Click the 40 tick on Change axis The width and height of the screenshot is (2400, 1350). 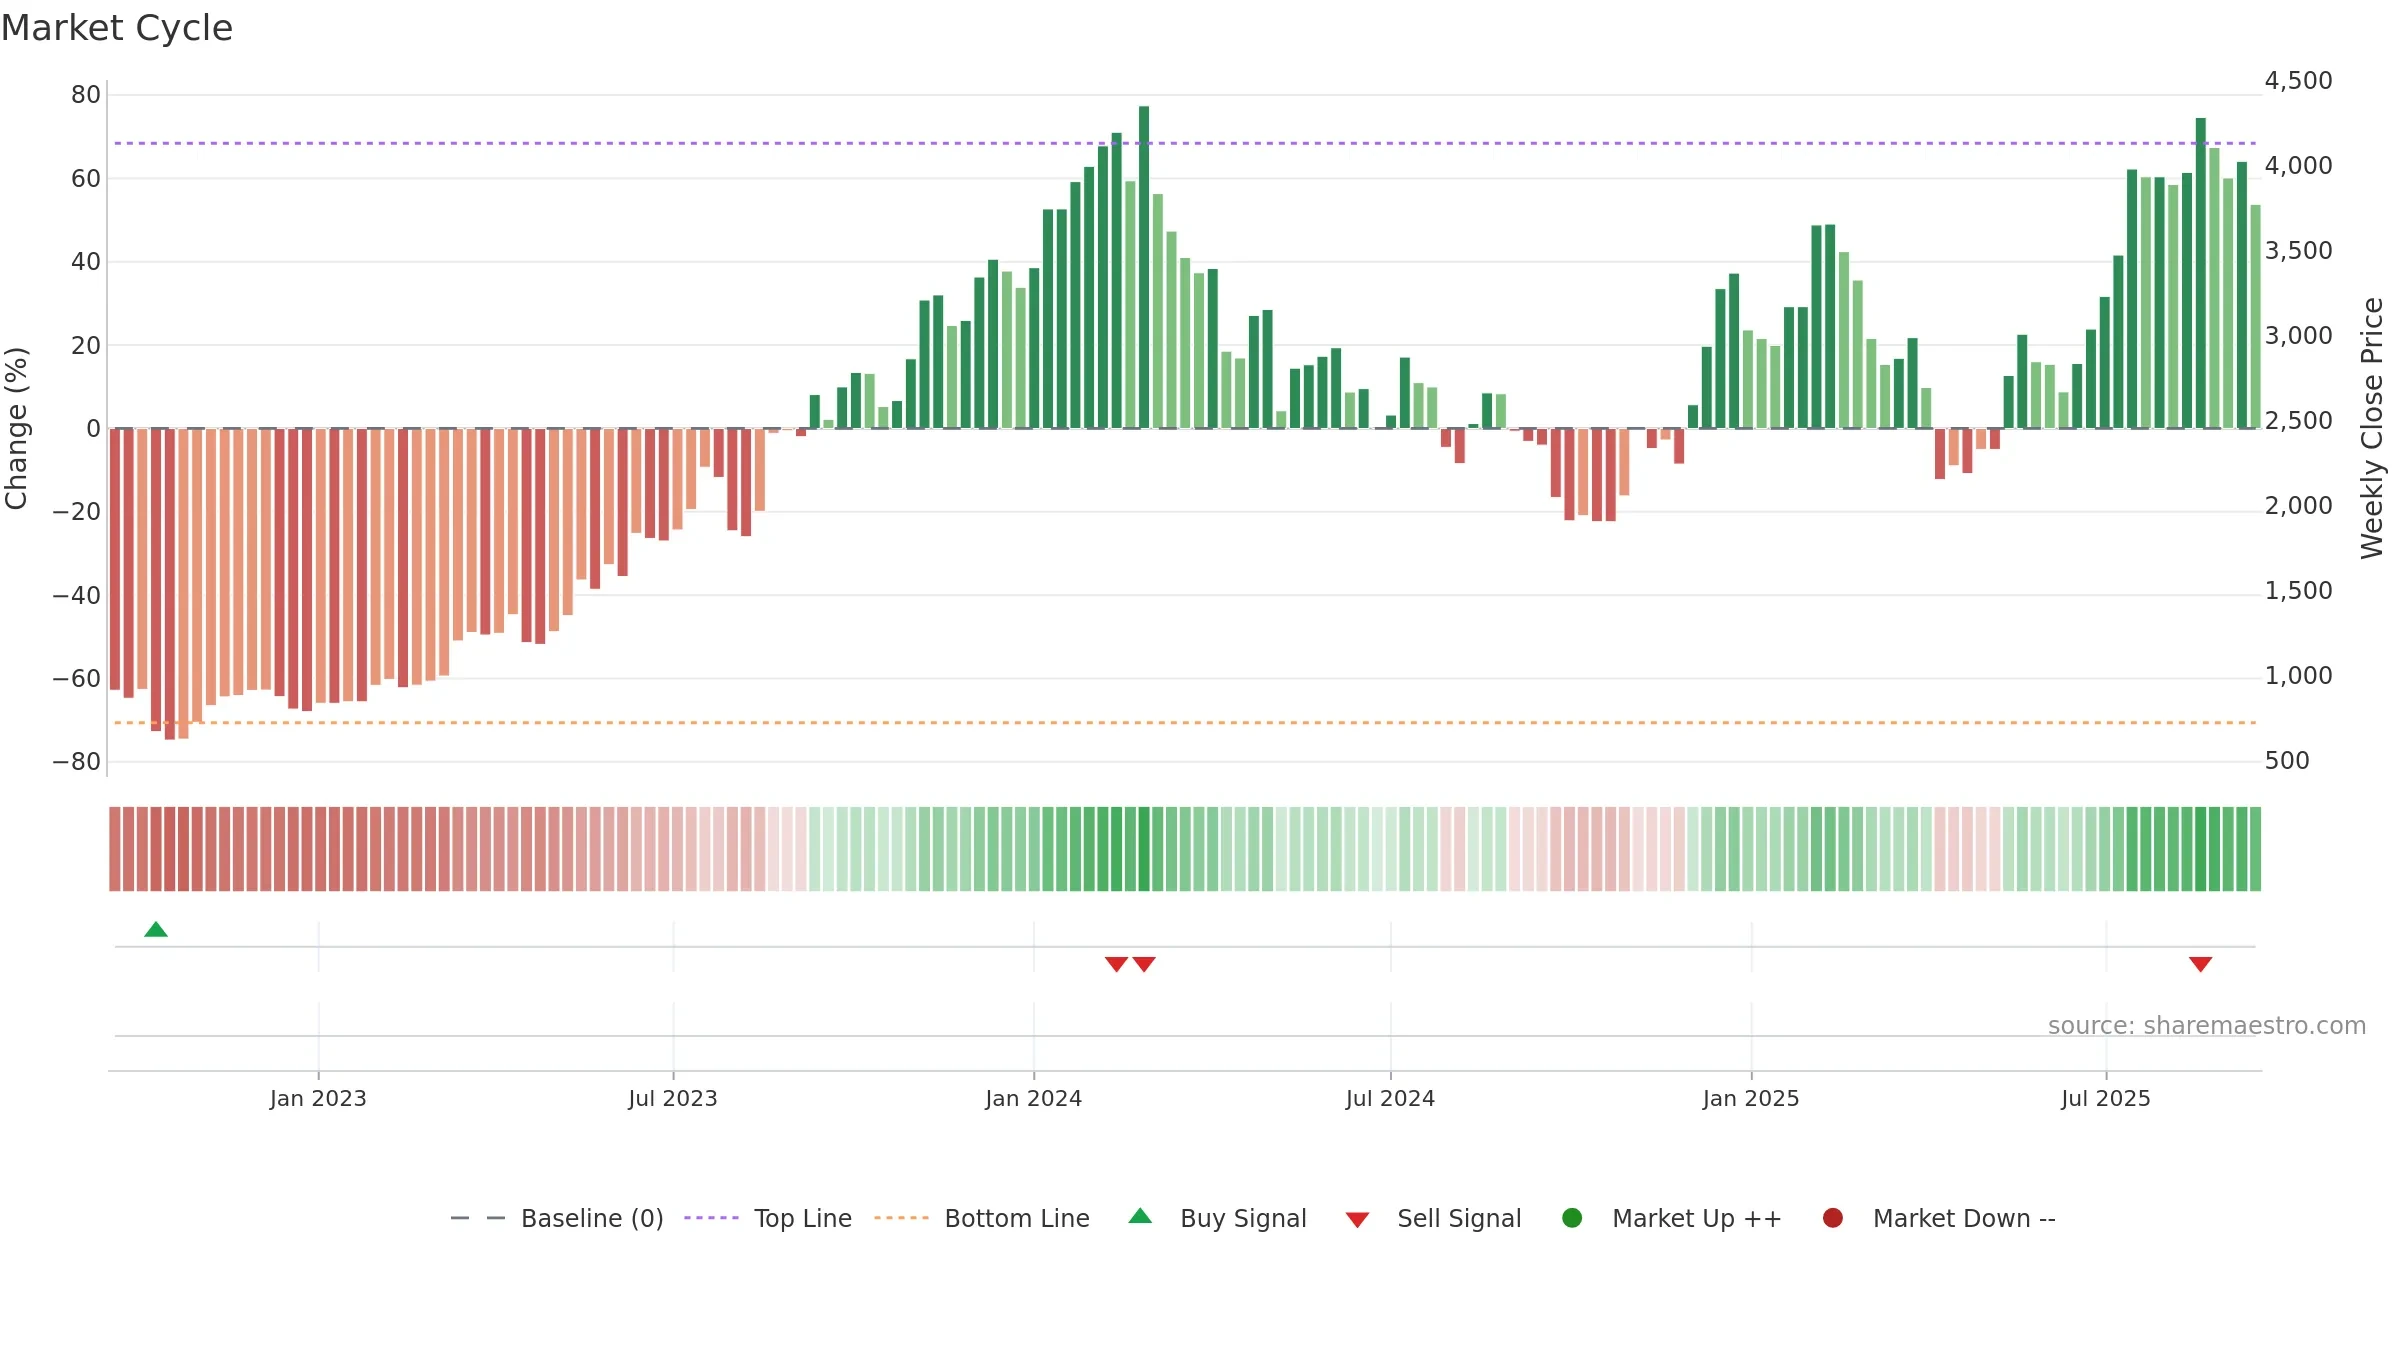point(86,262)
